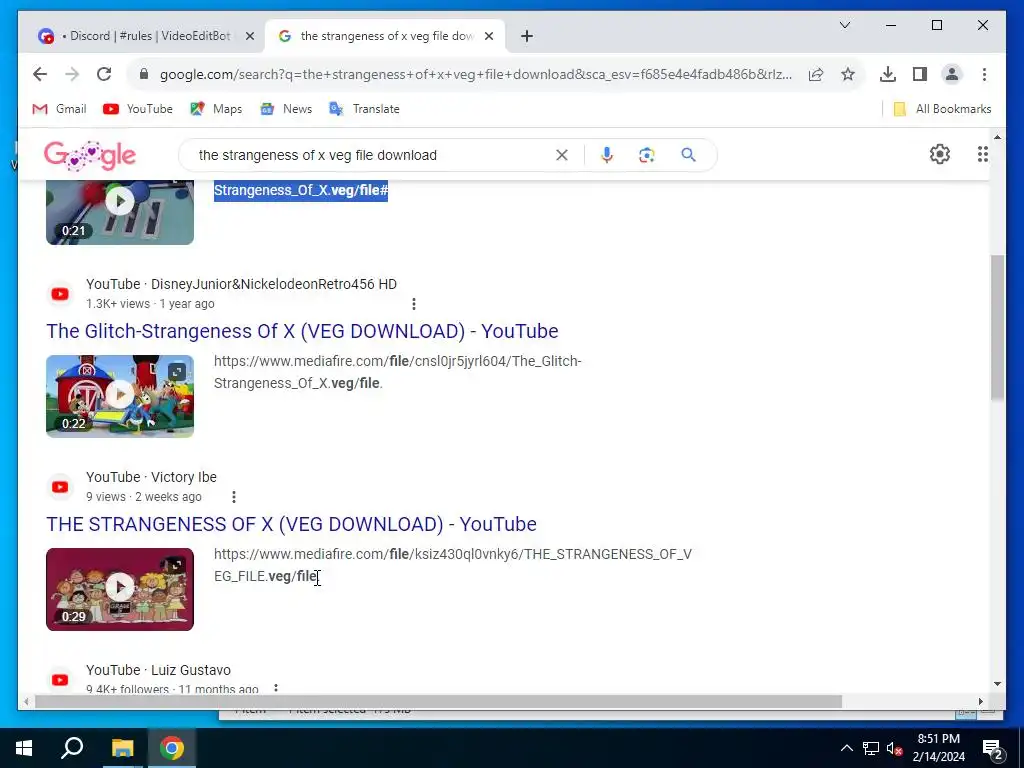Image resolution: width=1024 pixels, height=768 pixels.
Task: Open Chrome three-dot menu
Action: click(x=984, y=74)
